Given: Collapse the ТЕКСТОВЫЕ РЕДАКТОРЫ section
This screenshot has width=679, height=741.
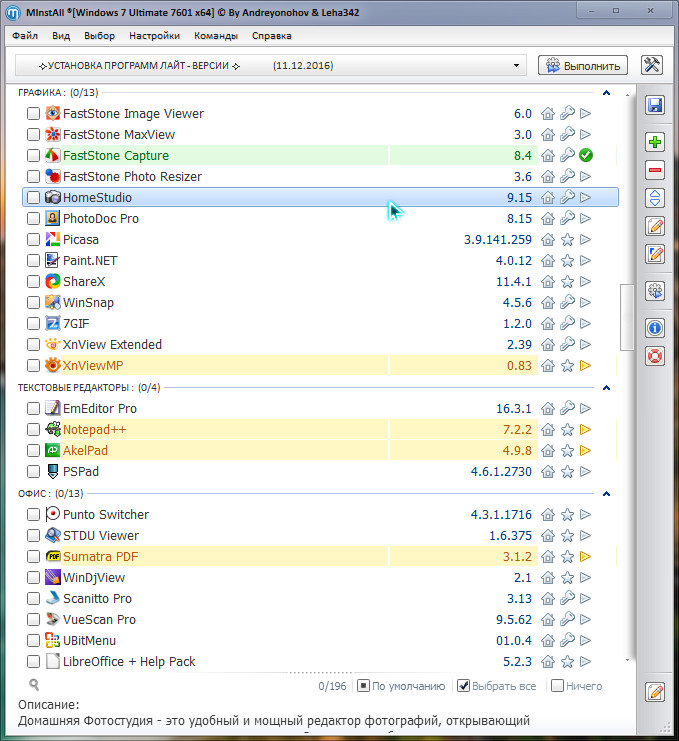Looking at the screenshot, I should tap(607, 388).
